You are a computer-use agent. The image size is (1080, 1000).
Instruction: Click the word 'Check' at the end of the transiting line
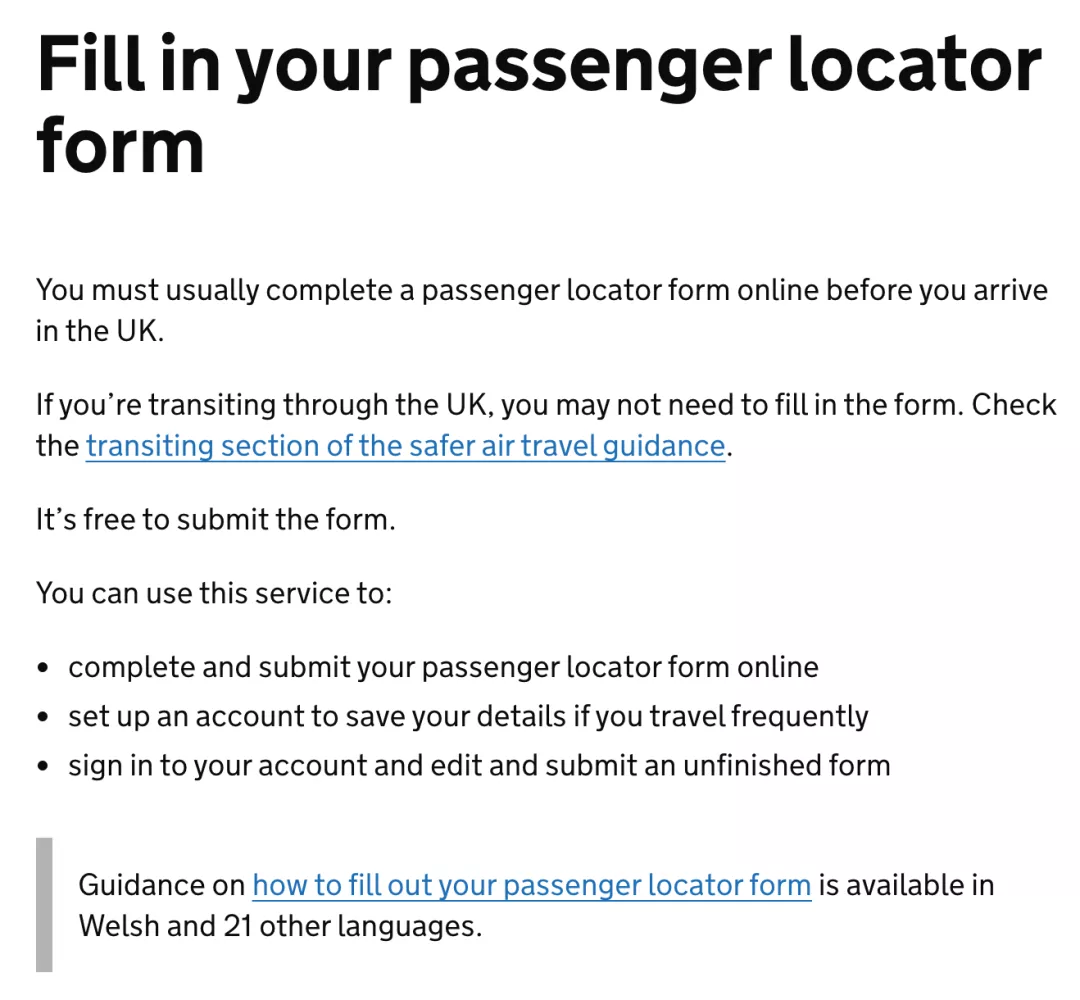1014,405
